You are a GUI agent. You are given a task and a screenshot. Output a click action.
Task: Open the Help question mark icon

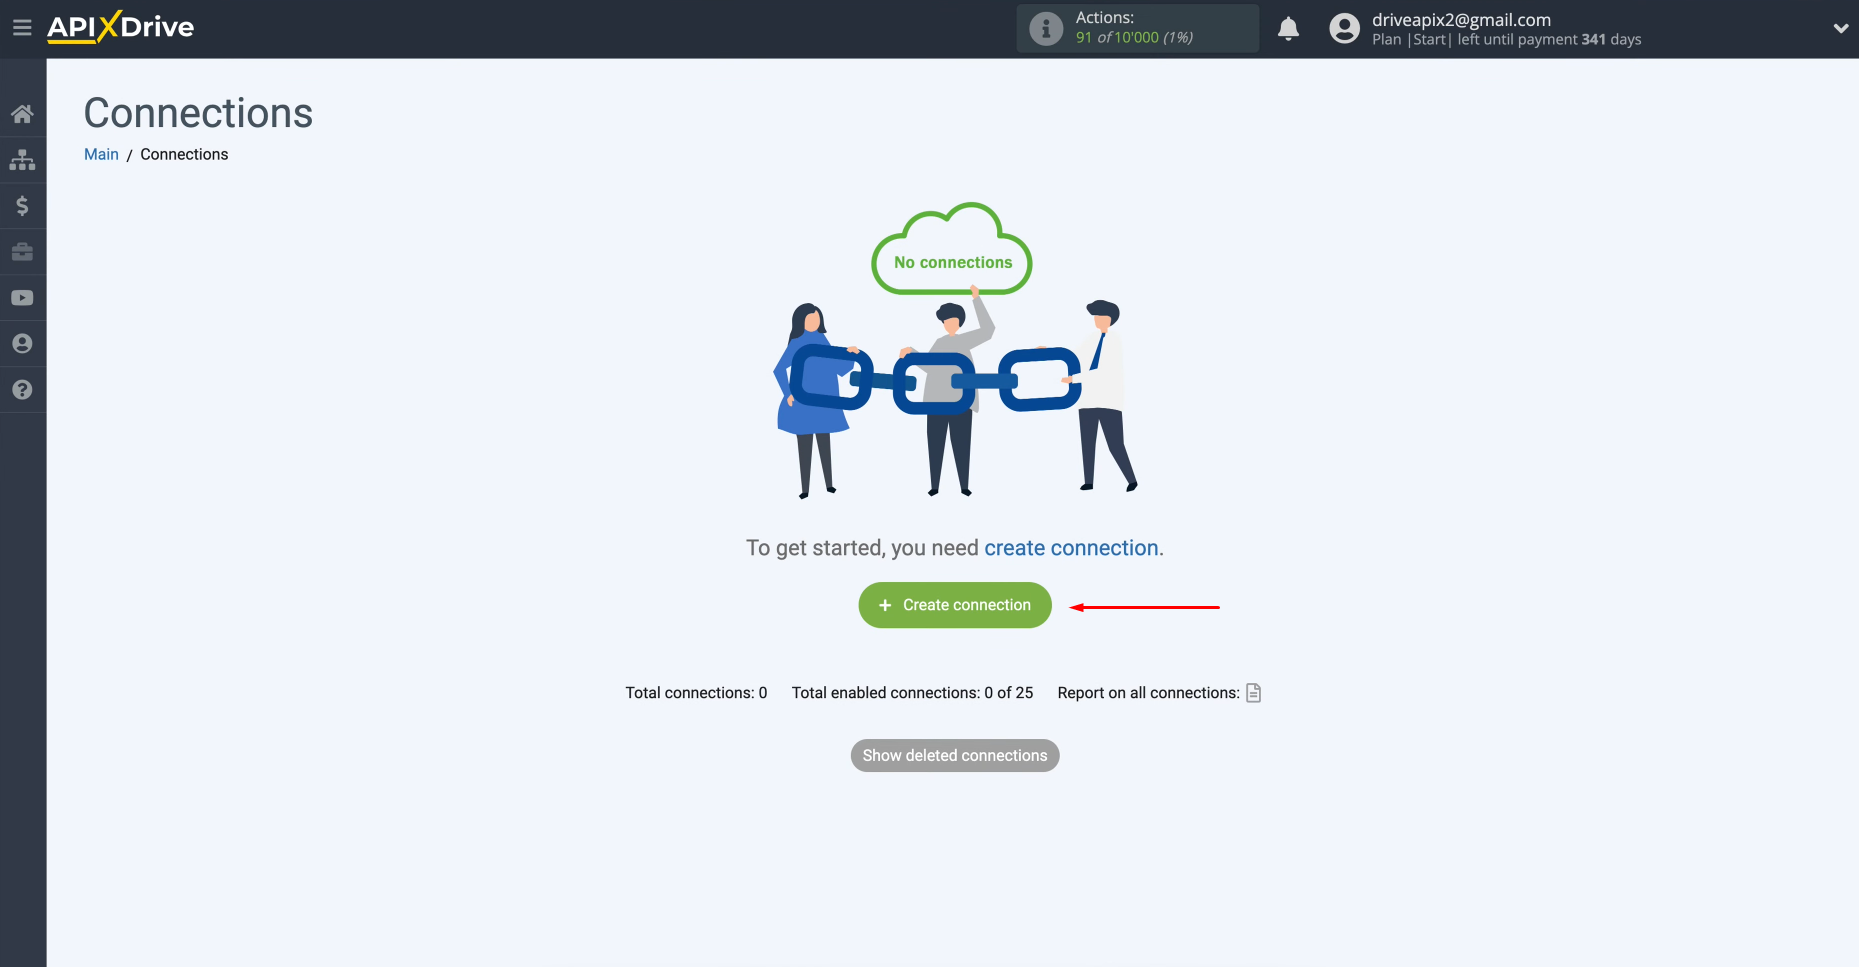pos(22,389)
